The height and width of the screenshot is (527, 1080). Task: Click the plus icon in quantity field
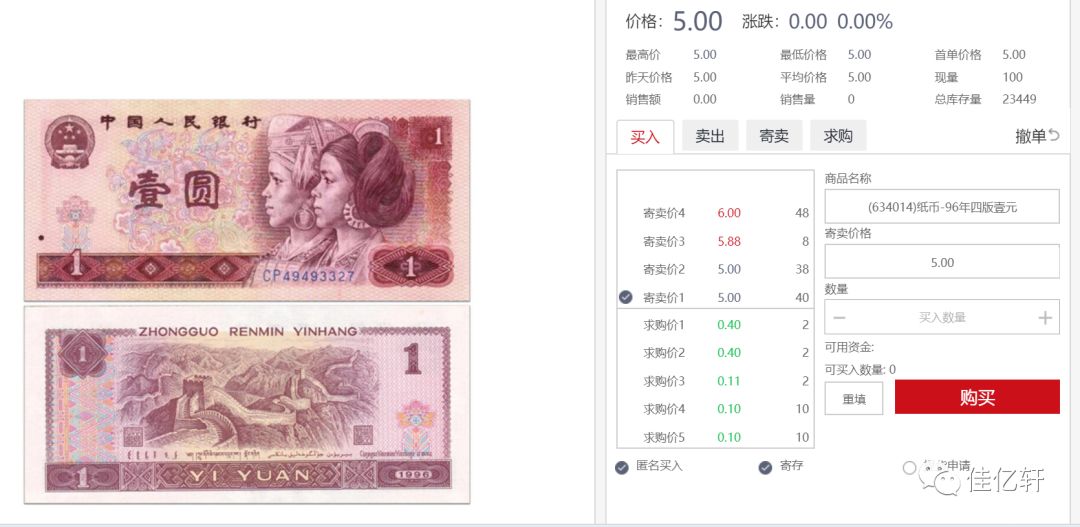(x=1045, y=318)
